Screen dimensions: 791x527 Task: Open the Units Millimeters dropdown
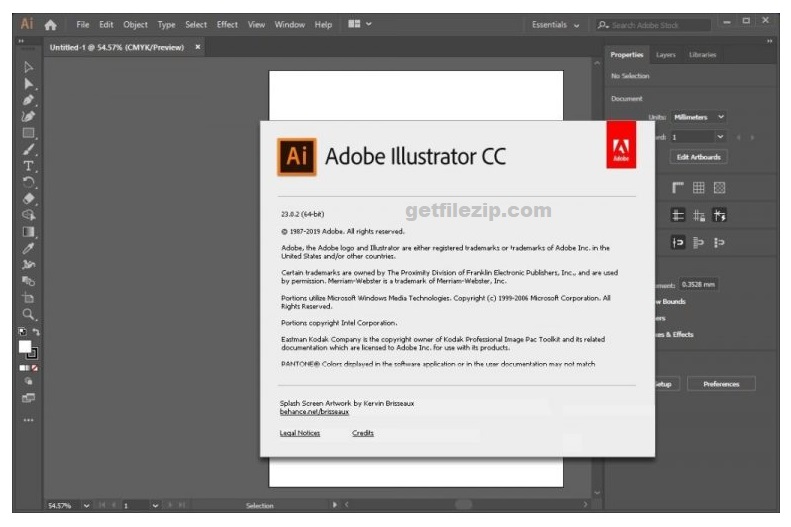699,117
